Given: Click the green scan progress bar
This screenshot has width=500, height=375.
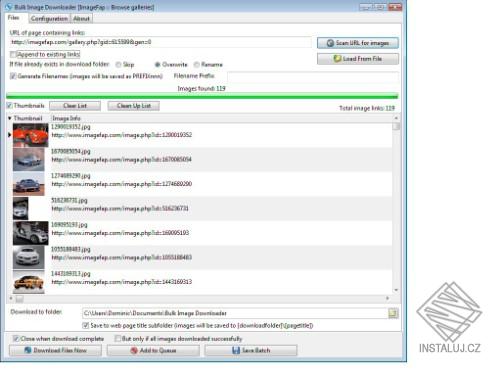Looking at the screenshot, I should pos(202,96).
